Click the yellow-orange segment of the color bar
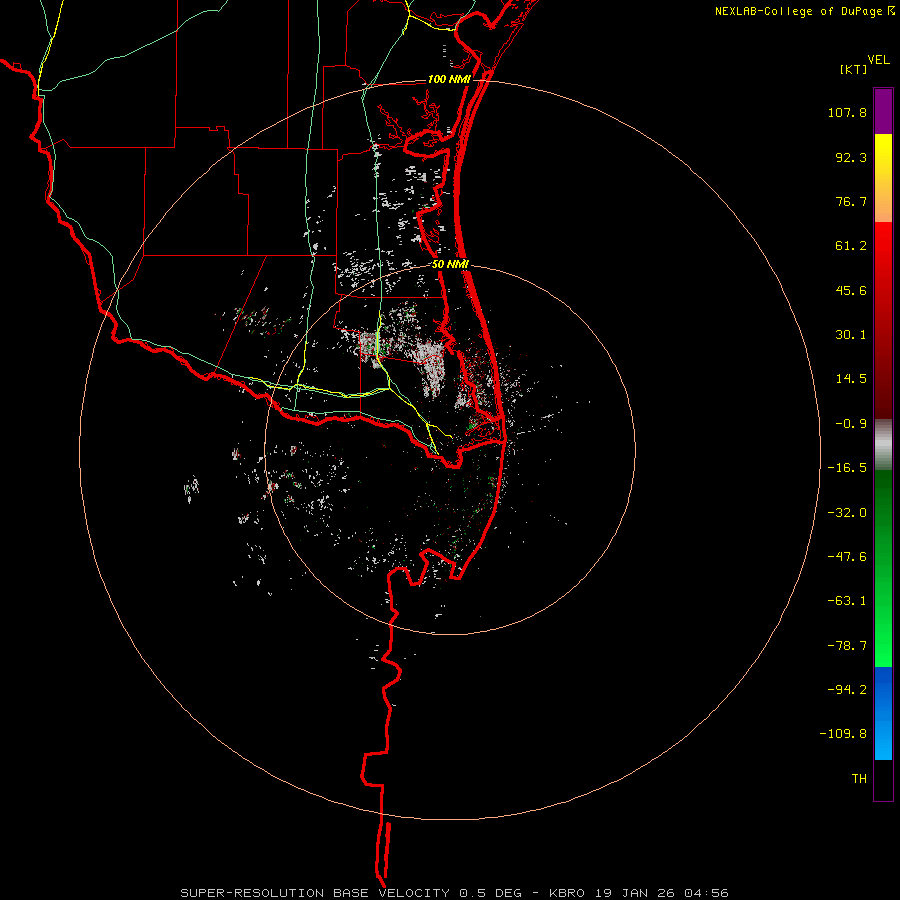 [883, 178]
